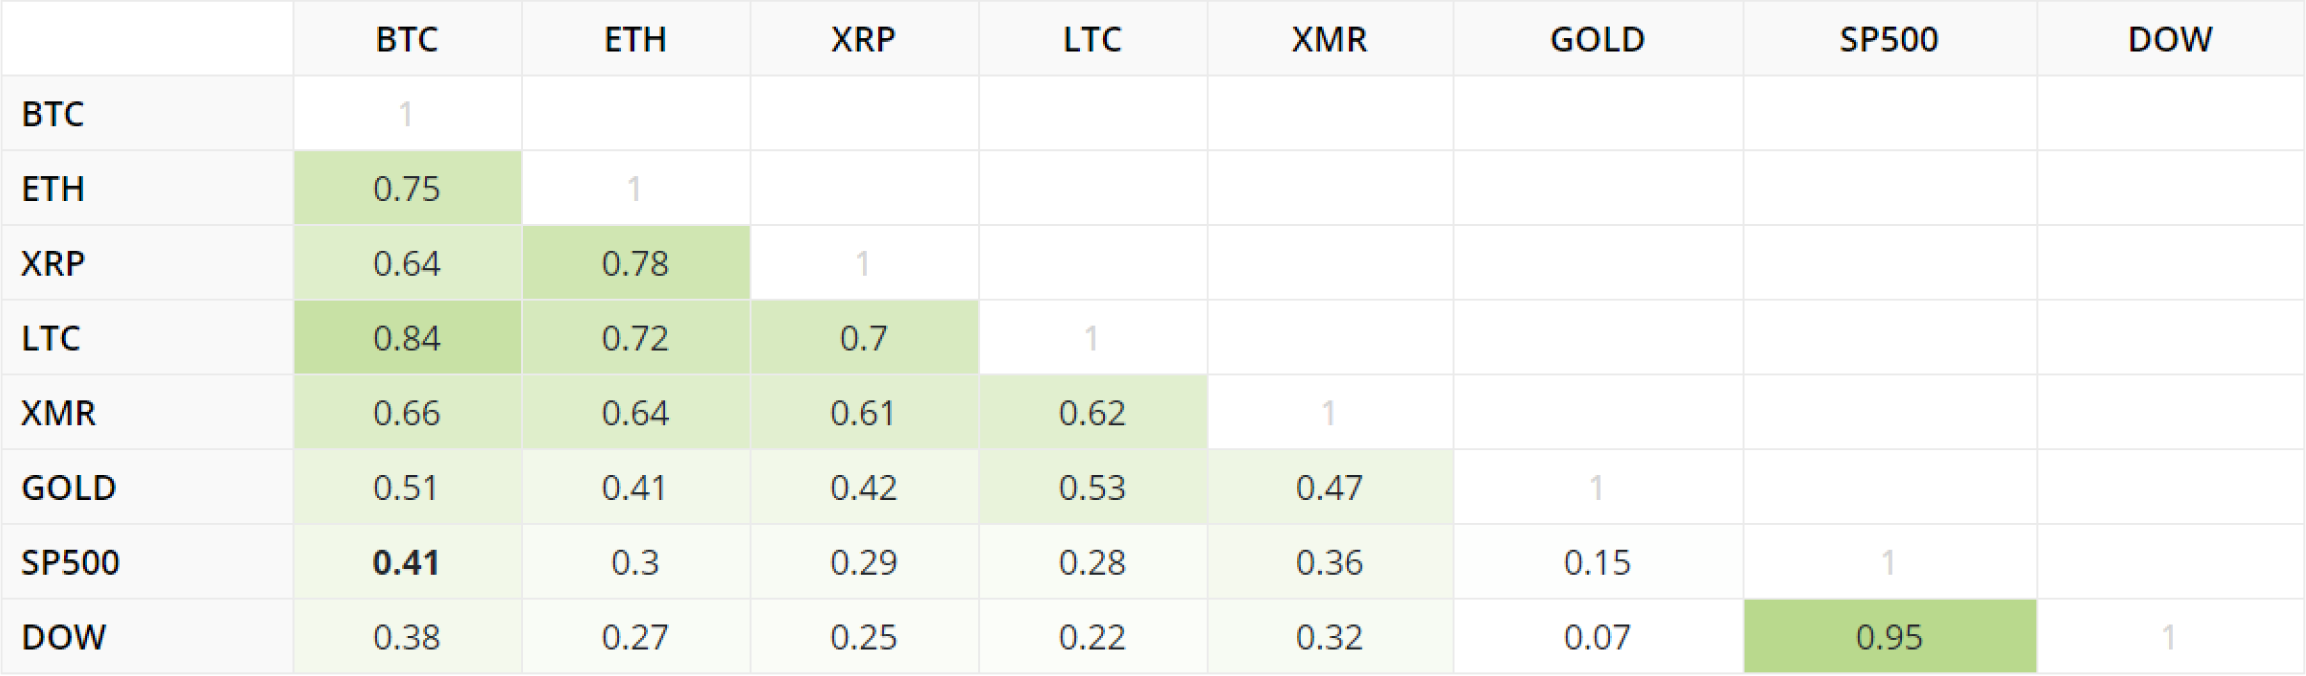
Task: Select the 0.84 BTC-LTC correlation cell
Action: (x=407, y=338)
